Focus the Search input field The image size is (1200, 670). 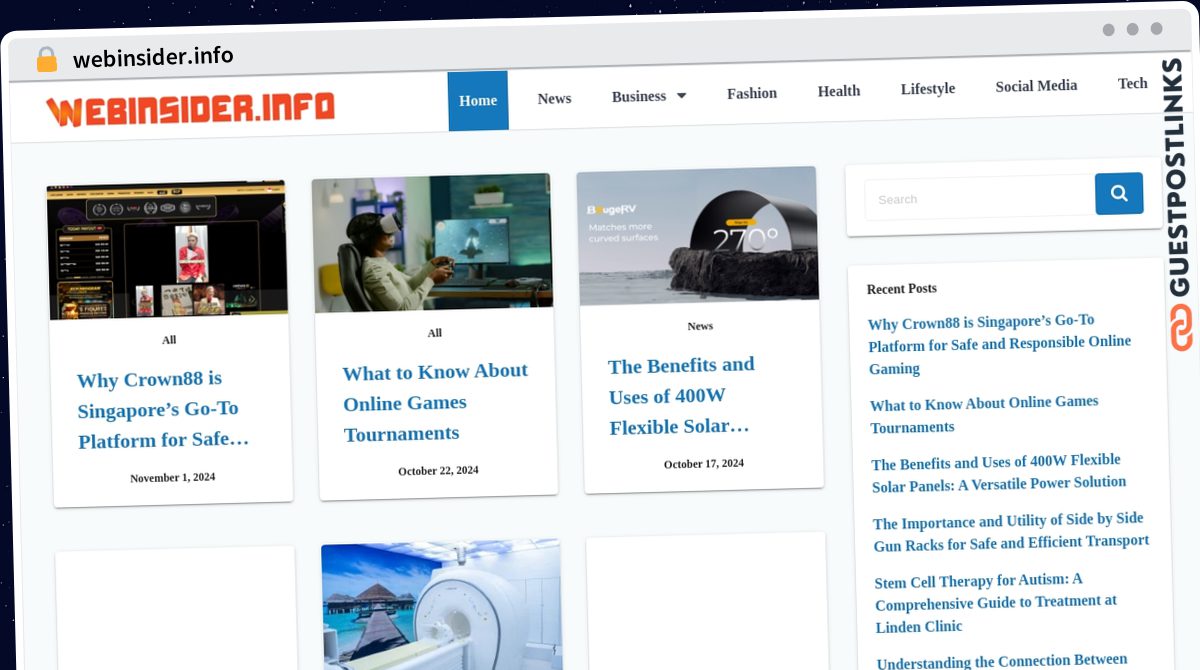pyautogui.click(x=980, y=198)
